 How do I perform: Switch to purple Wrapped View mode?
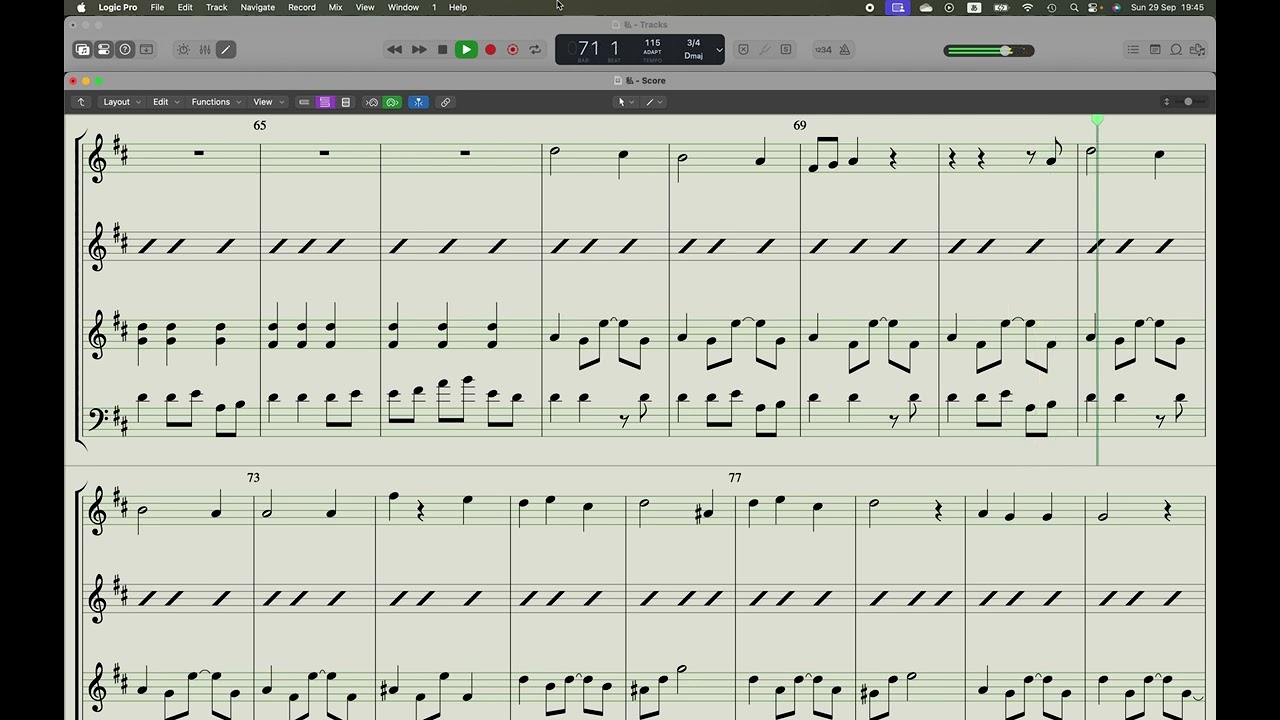(x=325, y=102)
